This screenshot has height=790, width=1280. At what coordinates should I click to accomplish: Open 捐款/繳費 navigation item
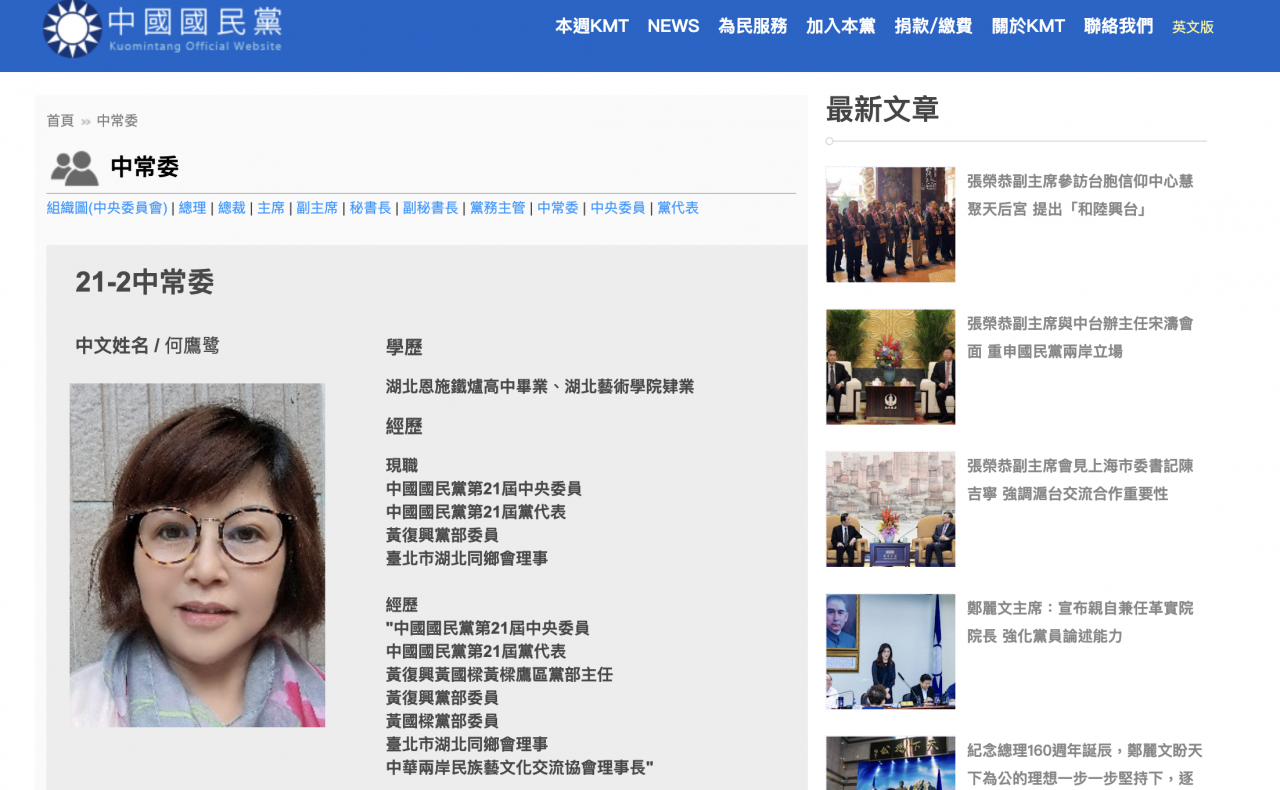click(x=932, y=27)
